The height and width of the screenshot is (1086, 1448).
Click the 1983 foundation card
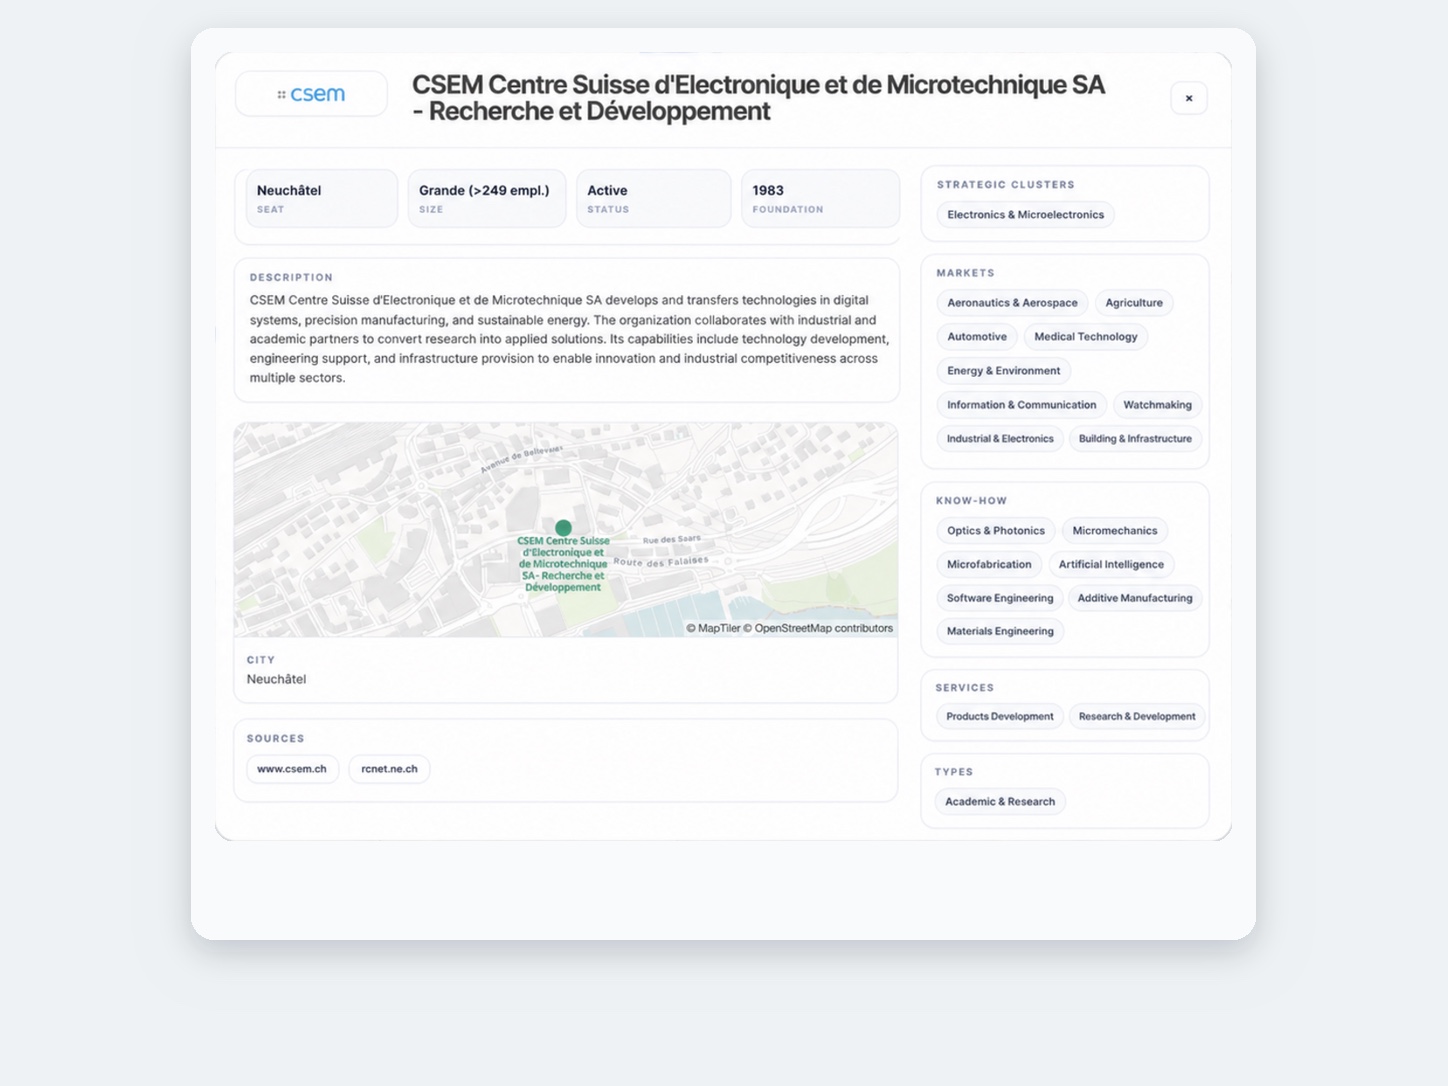[821, 198]
